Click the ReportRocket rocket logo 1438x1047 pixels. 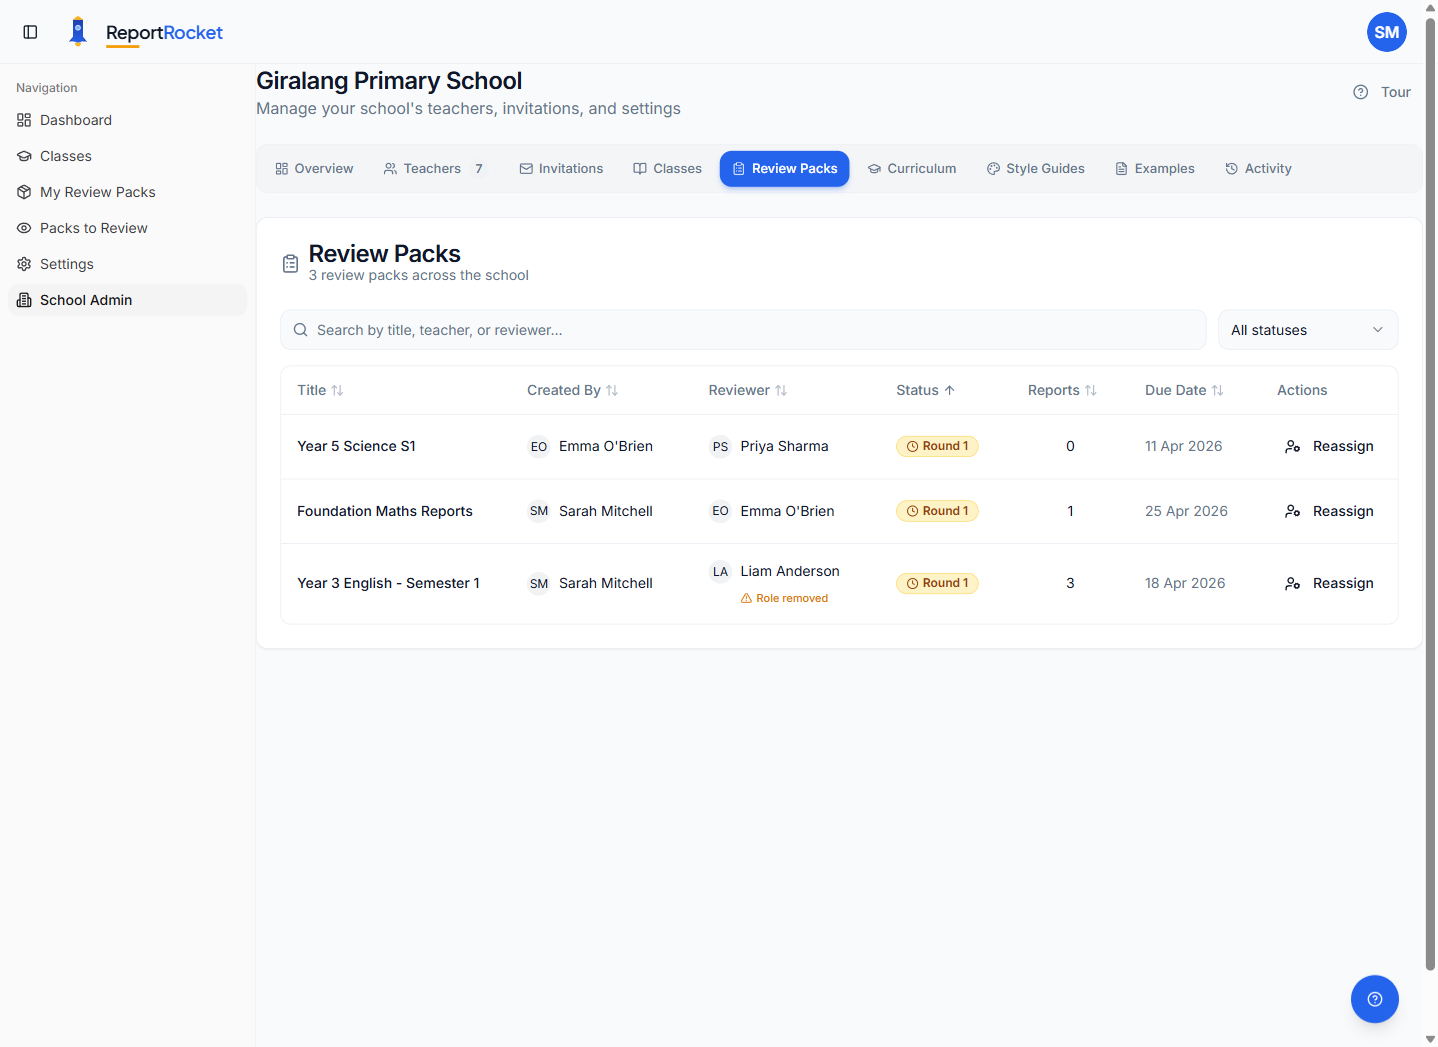[x=77, y=30]
